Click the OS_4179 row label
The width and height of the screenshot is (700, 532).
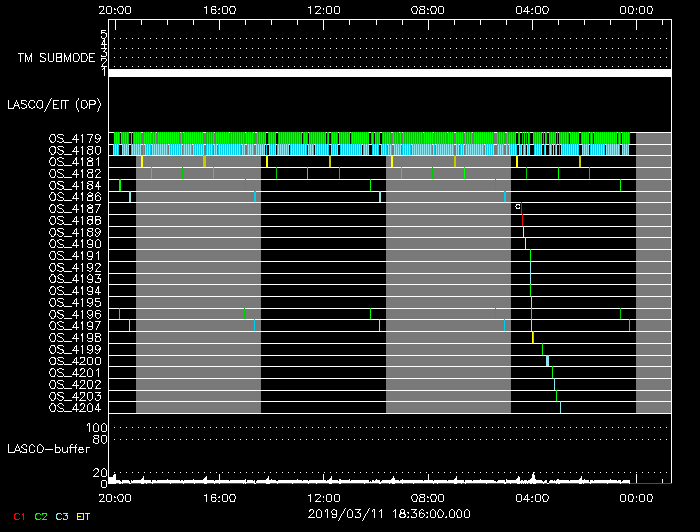[75, 138]
